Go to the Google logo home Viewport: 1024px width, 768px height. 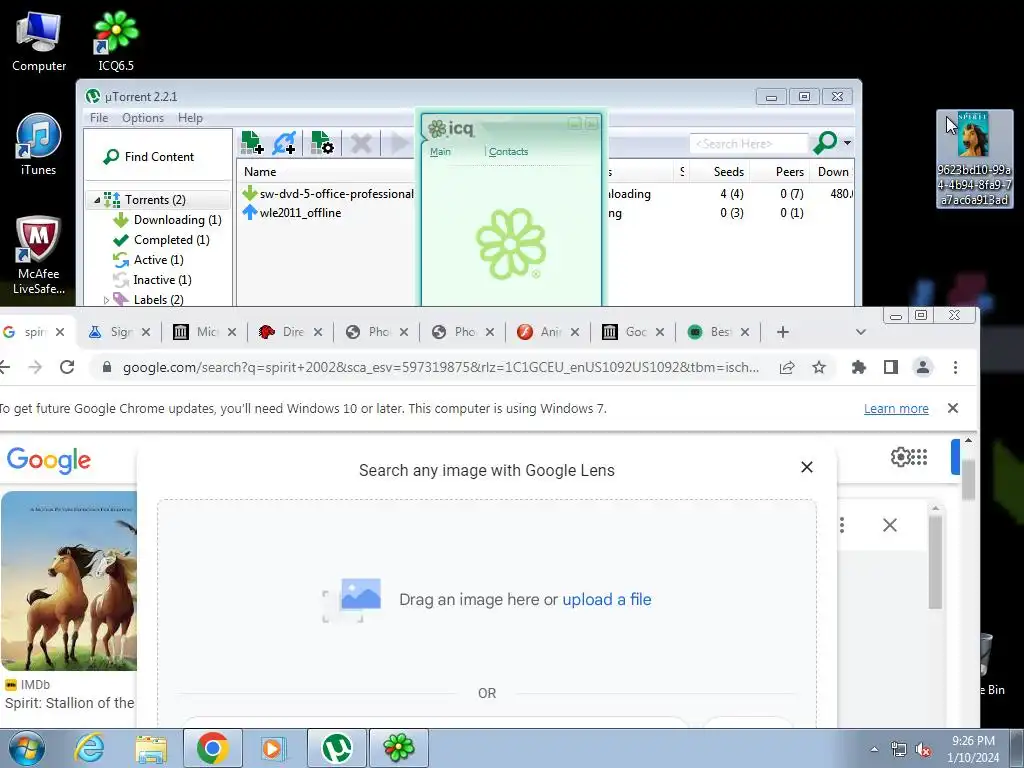pos(48,460)
